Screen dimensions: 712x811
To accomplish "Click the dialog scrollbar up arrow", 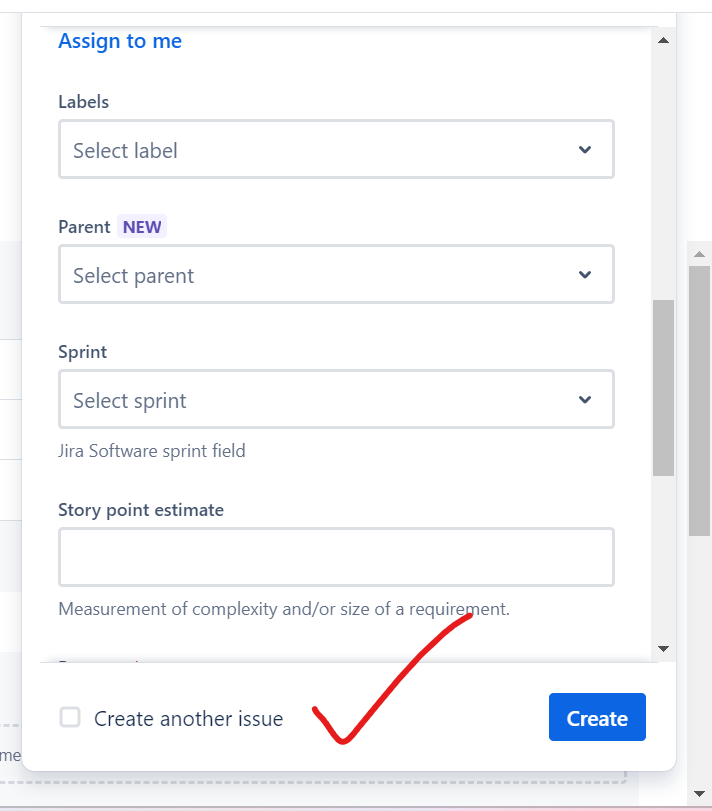I will [662, 40].
